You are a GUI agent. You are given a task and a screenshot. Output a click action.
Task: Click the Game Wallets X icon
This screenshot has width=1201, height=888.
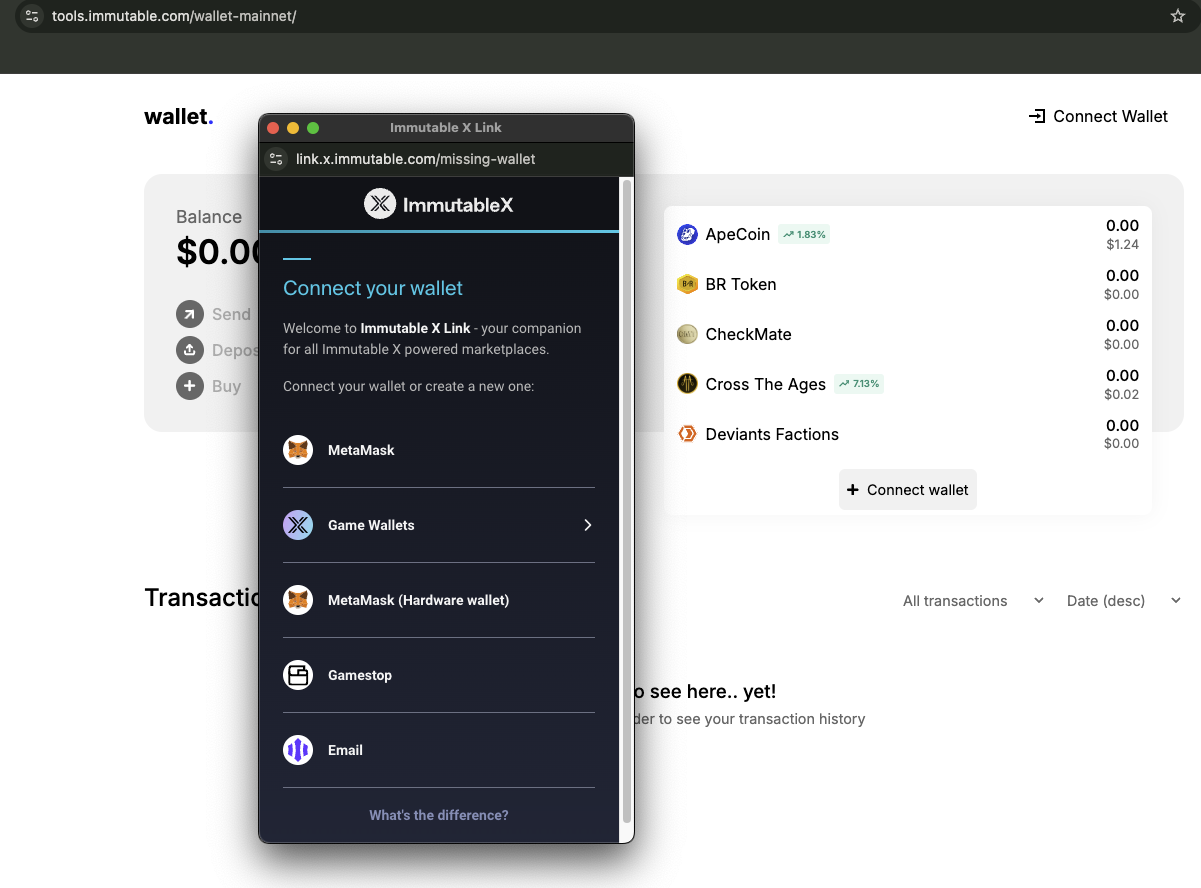[x=298, y=525]
